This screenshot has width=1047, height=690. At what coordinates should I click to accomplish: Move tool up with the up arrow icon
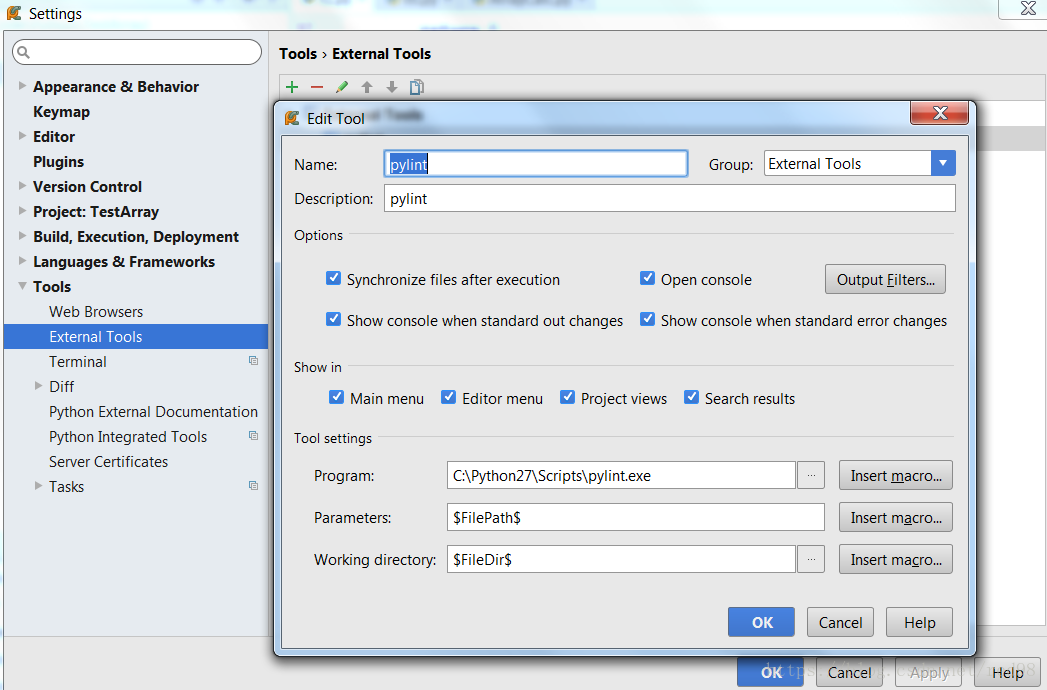click(367, 88)
